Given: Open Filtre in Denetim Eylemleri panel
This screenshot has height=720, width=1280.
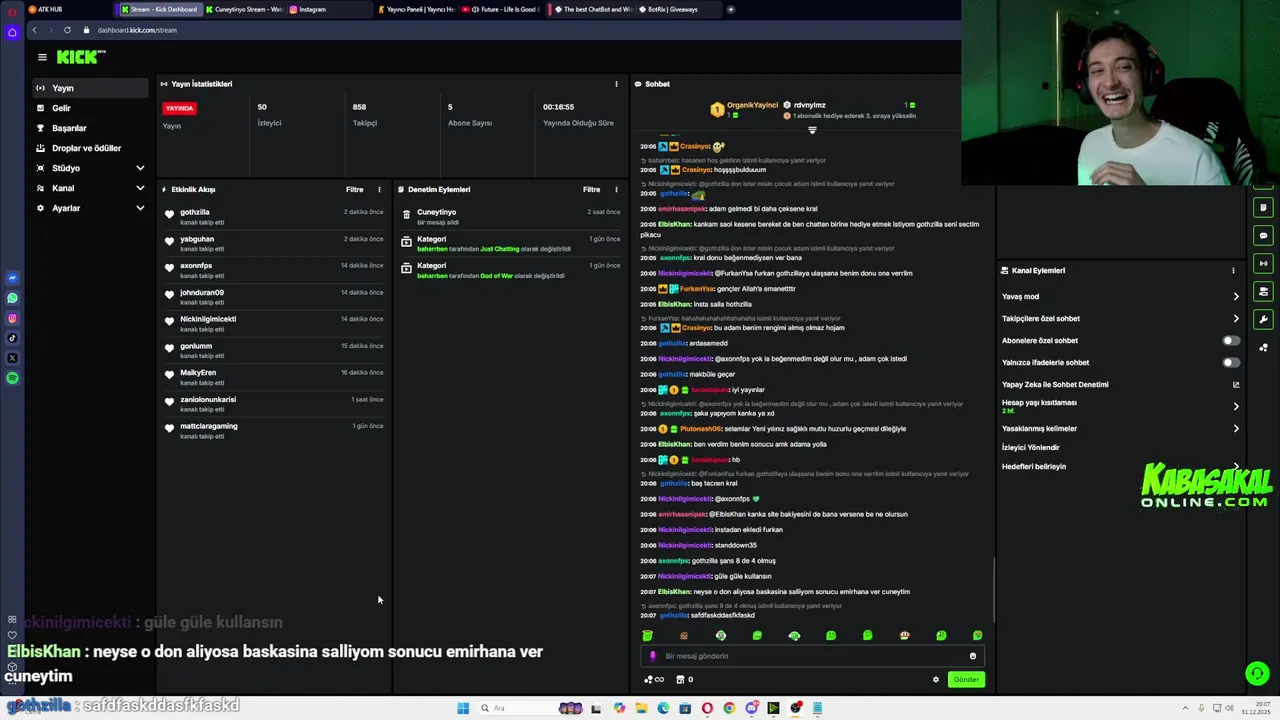Looking at the screenshot, I should pyautogui.click(x=591, y=189).
